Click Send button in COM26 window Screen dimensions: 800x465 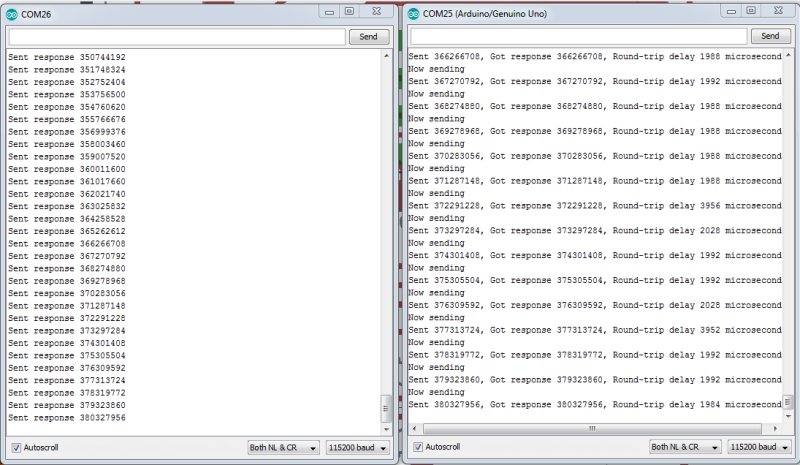tap(368, 37)
